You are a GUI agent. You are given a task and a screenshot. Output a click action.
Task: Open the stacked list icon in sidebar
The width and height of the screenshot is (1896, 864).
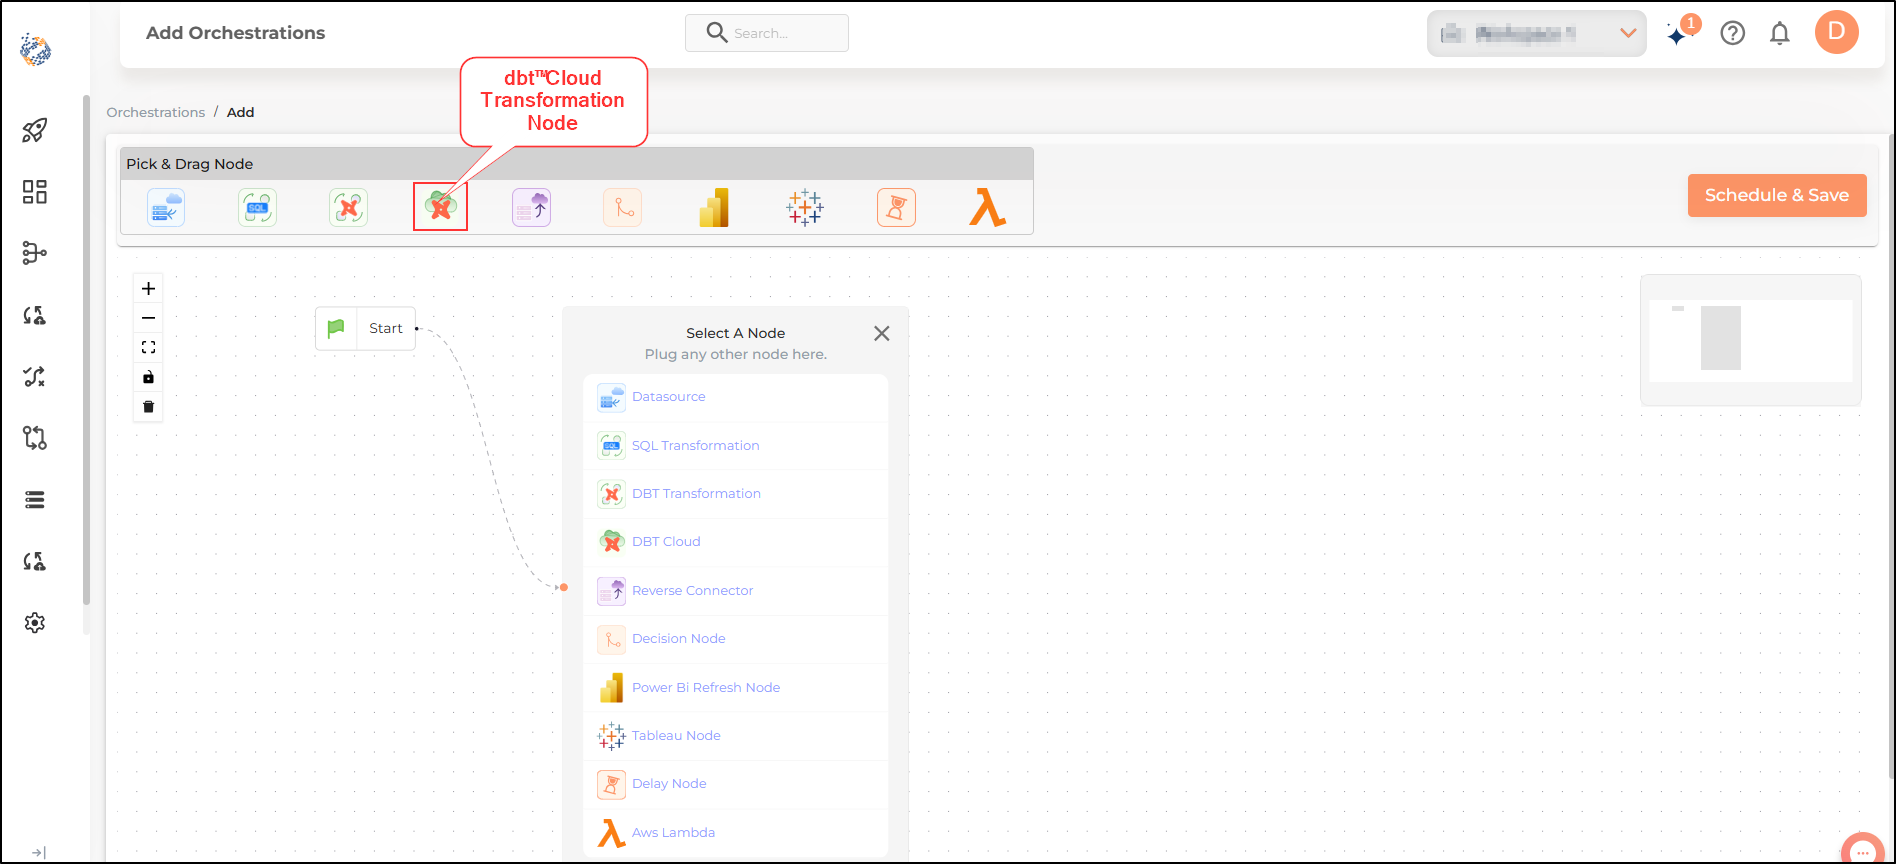(x=35, y=500)
